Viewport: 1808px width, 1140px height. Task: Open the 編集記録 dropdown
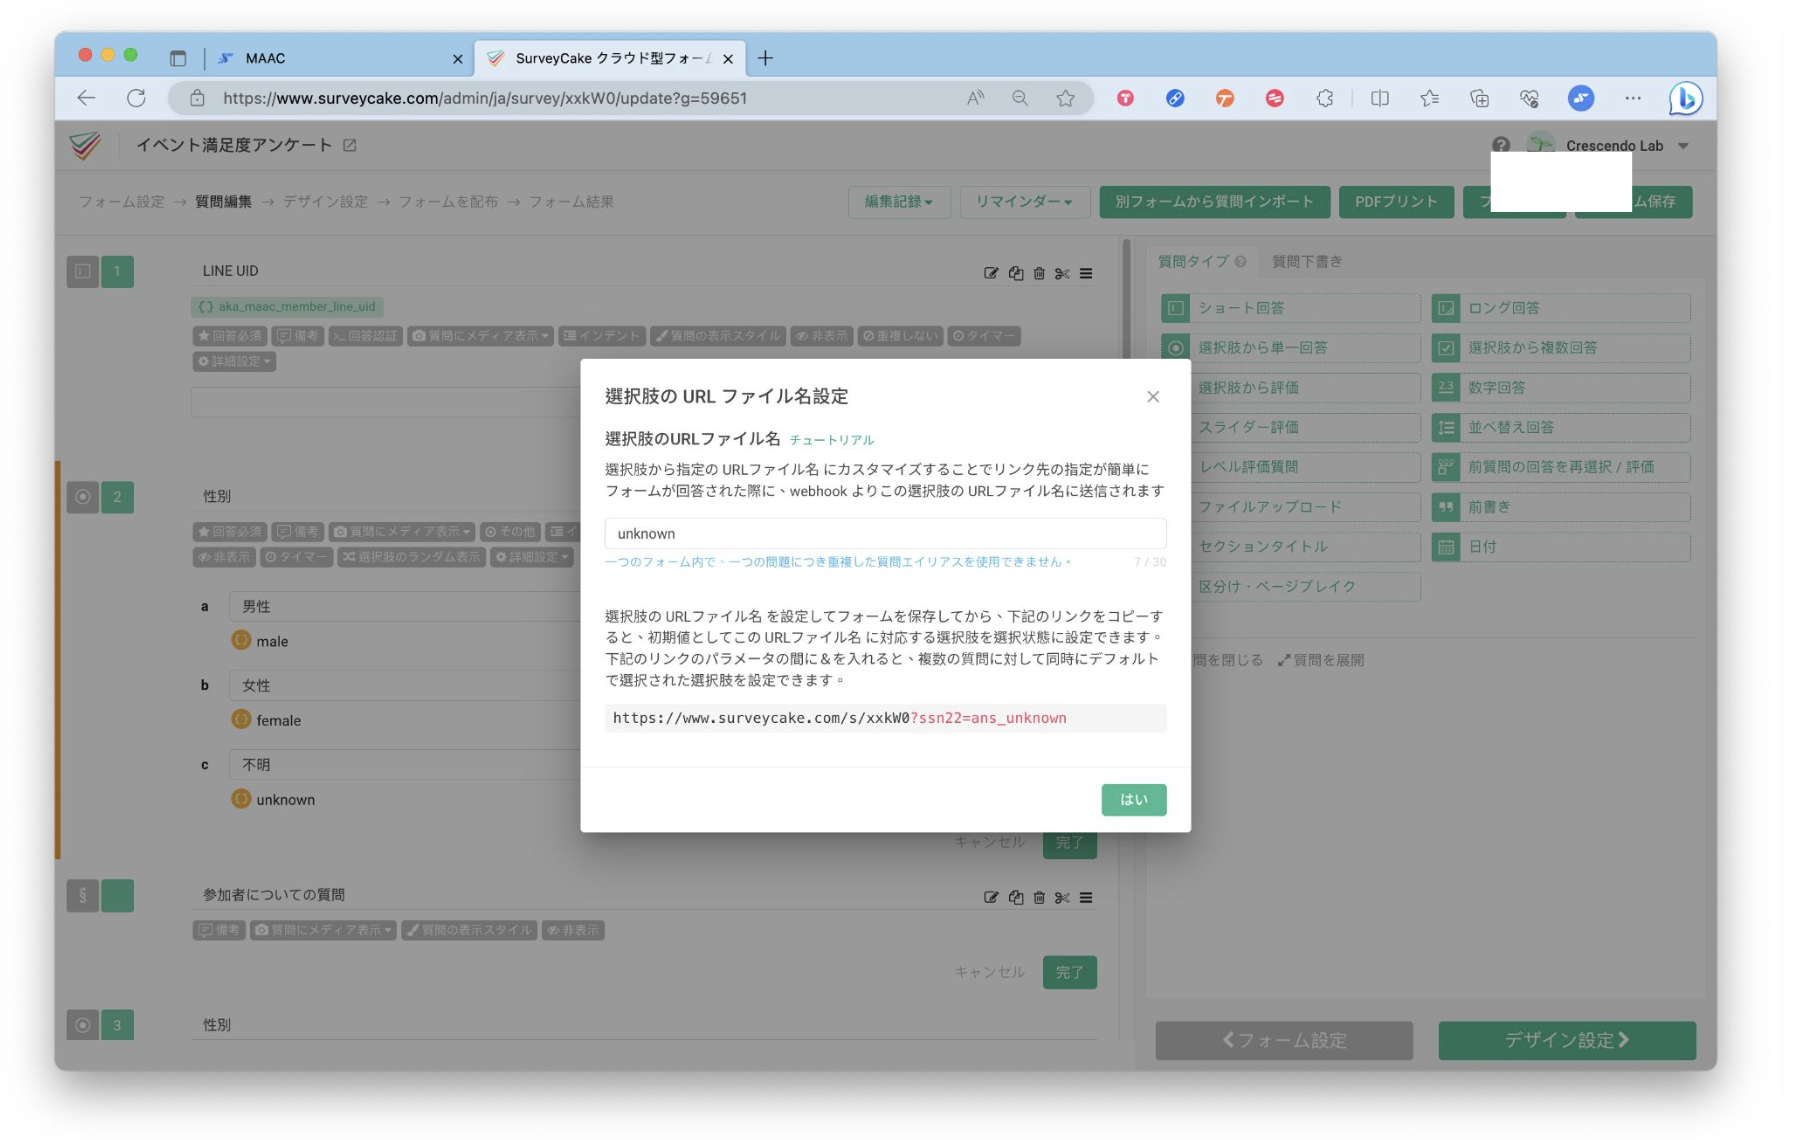pos(898,202)
